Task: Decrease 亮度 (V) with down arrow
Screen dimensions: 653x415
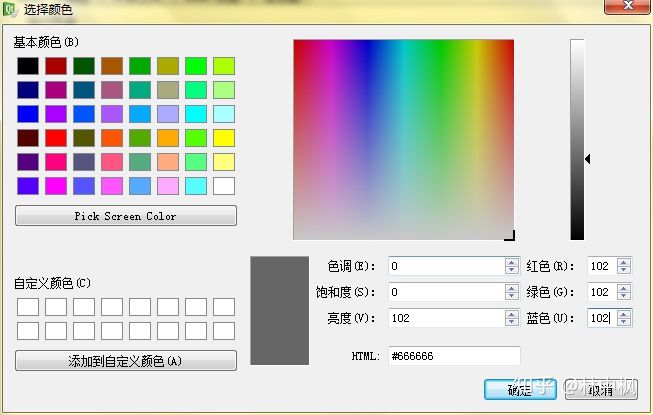Action: click(x=512, y=322)
